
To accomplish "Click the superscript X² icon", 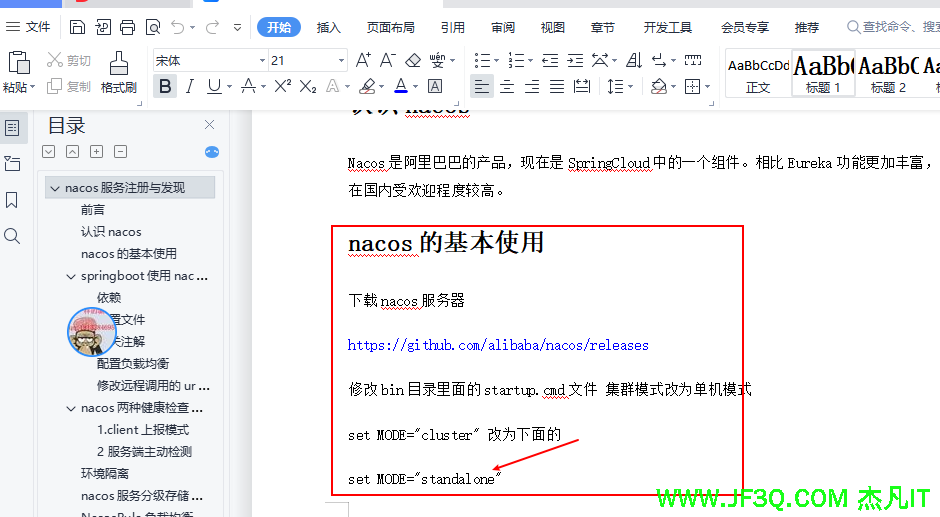I will (x=283, y=87).
